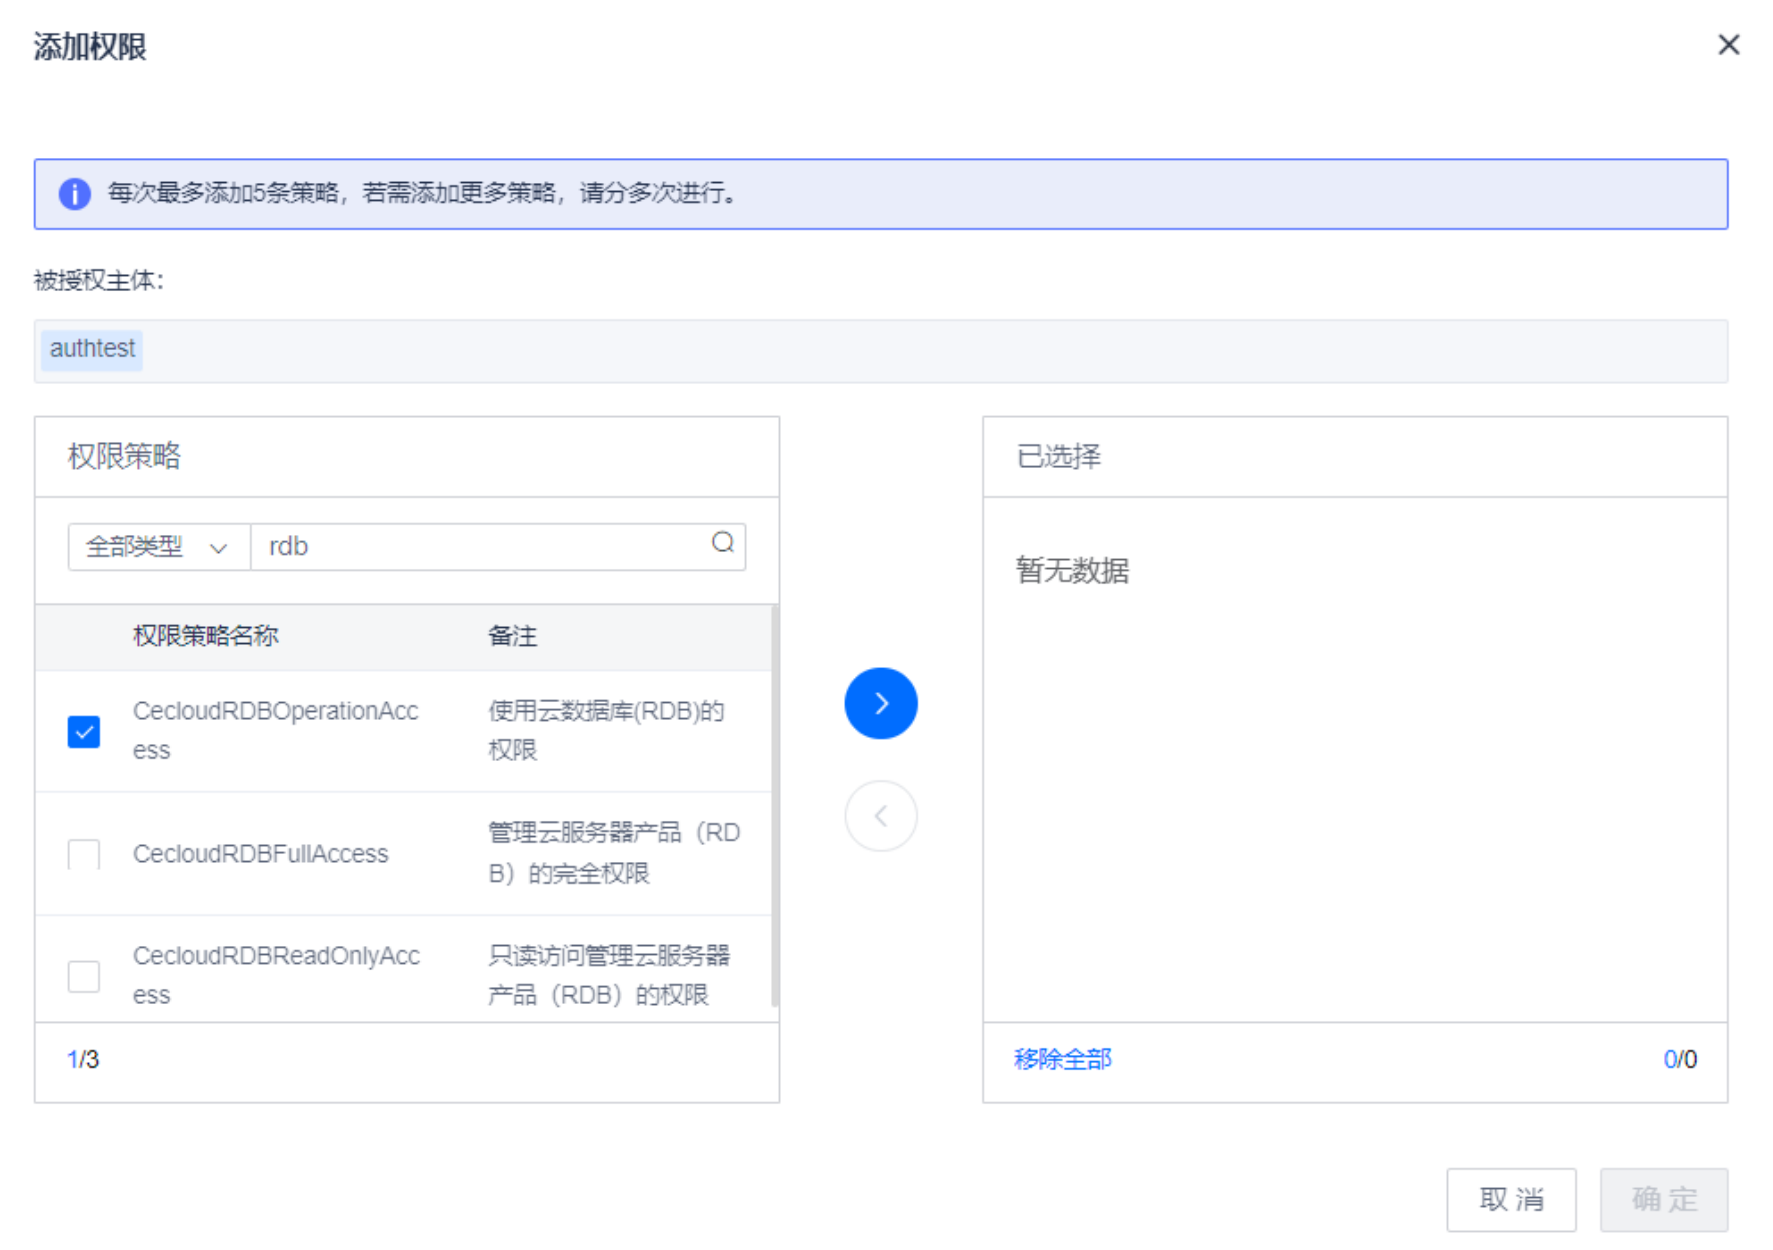1773x1250 pixels.
Task: Uncheck CecloudRDBOperationAccess checkbox
Action: click(84, 731)
